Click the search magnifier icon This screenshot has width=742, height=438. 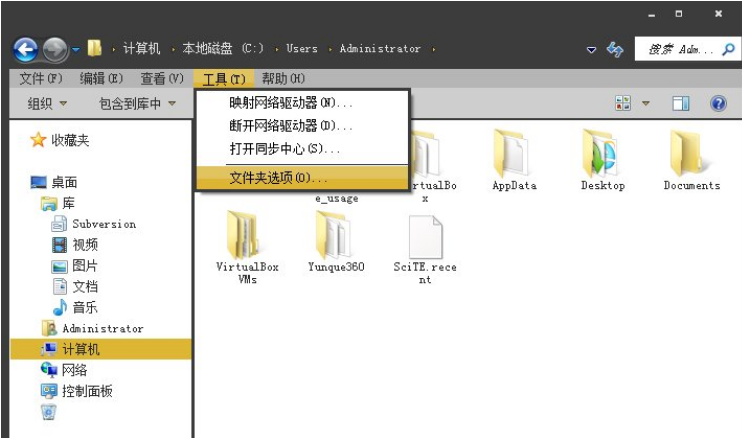(x=728, y=49)
